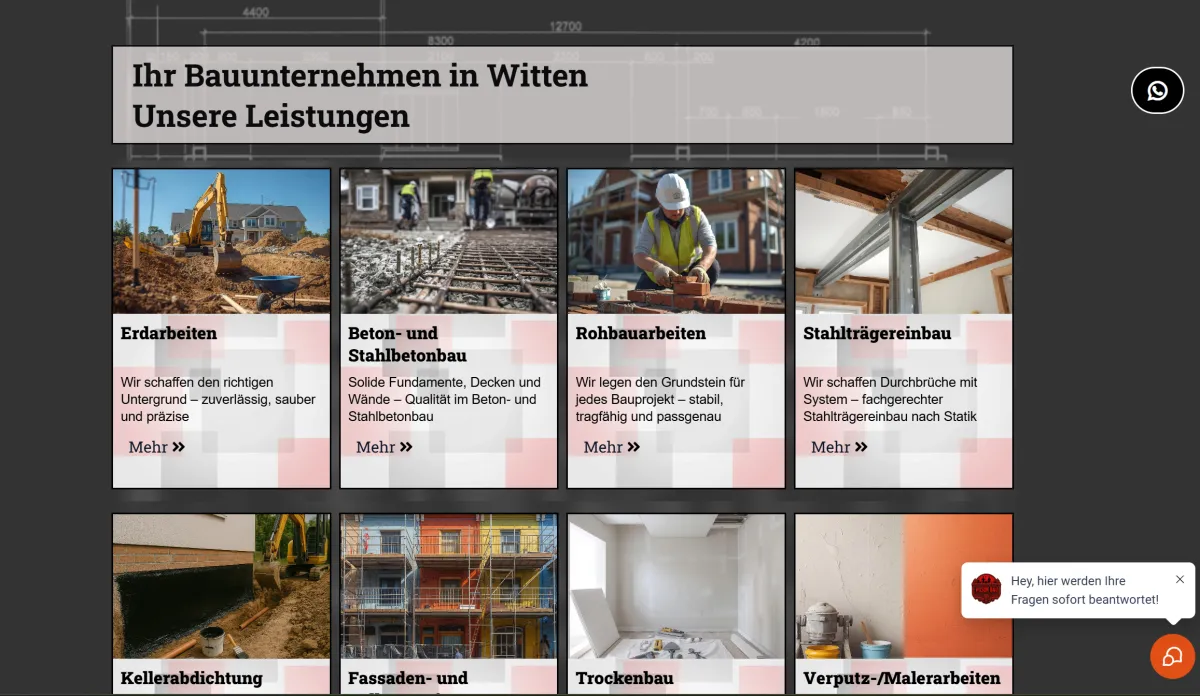Dismiss the chat notification with its X
This screenshot has width=1200, height=696.
1179,579
